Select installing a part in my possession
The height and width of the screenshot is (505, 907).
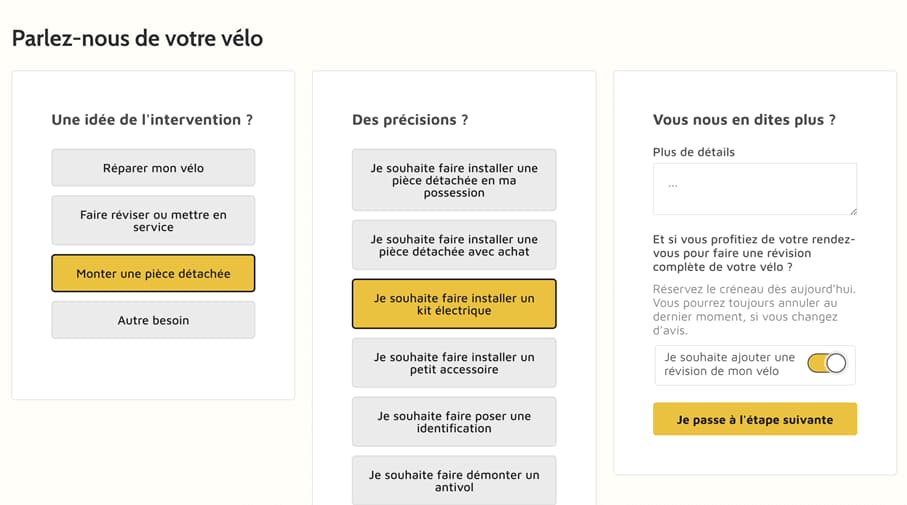pos(454,180)
